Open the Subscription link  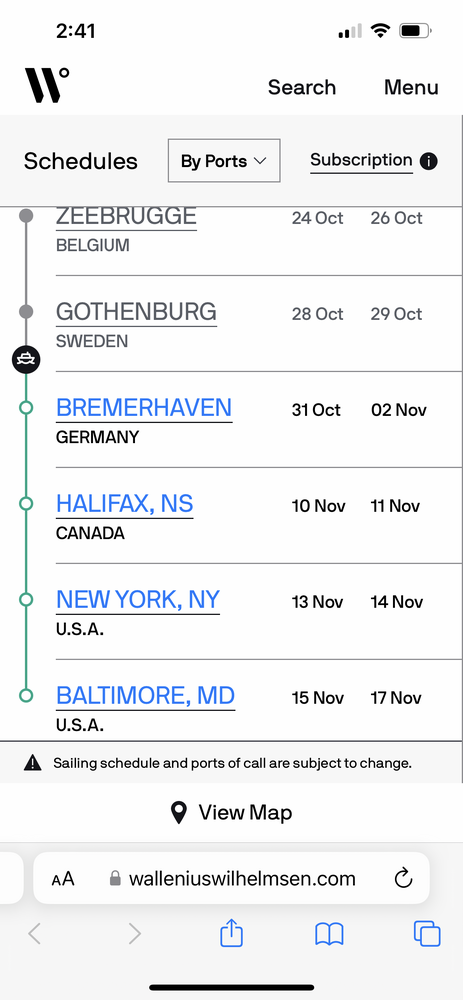[361, 161]
